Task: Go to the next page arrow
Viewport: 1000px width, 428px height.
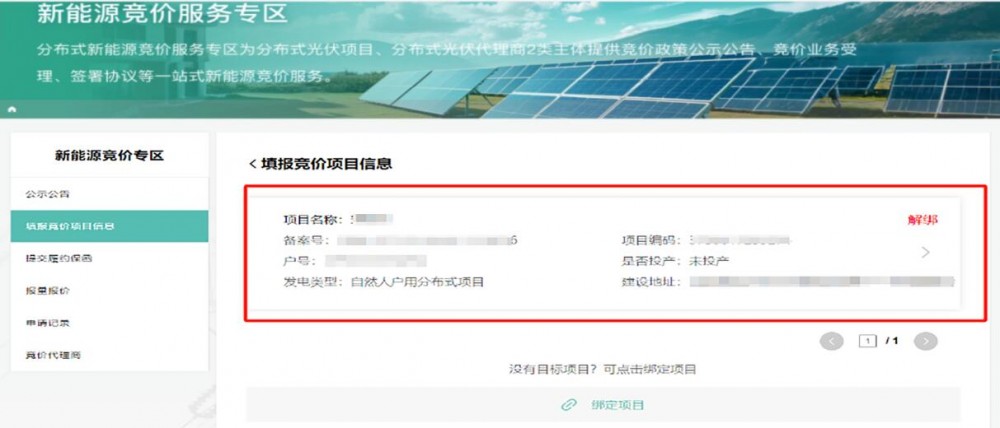Action: [x=926, y=341]
